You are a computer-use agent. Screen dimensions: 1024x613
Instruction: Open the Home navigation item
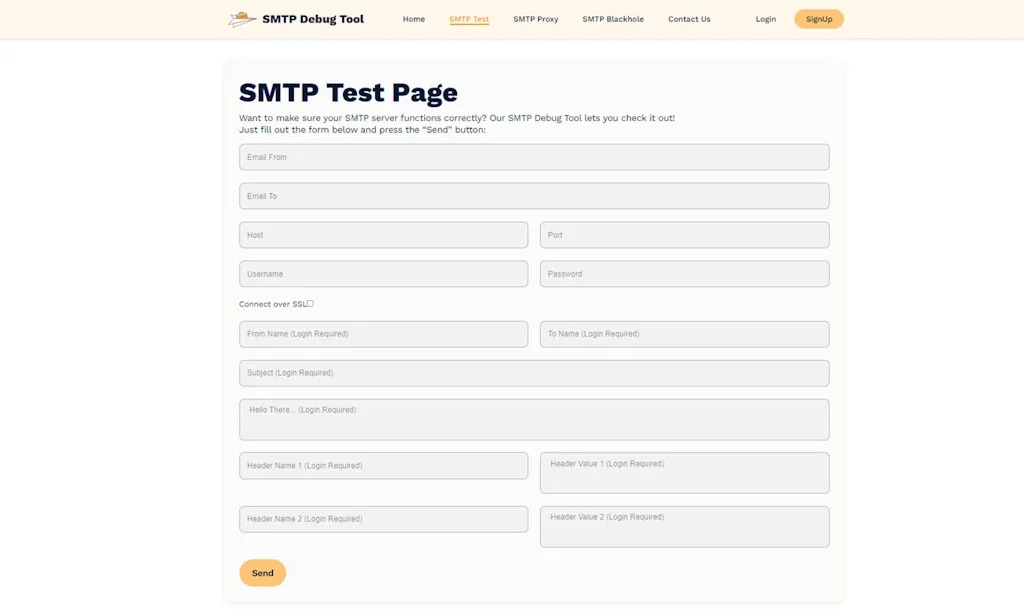[x=413, y=18]
